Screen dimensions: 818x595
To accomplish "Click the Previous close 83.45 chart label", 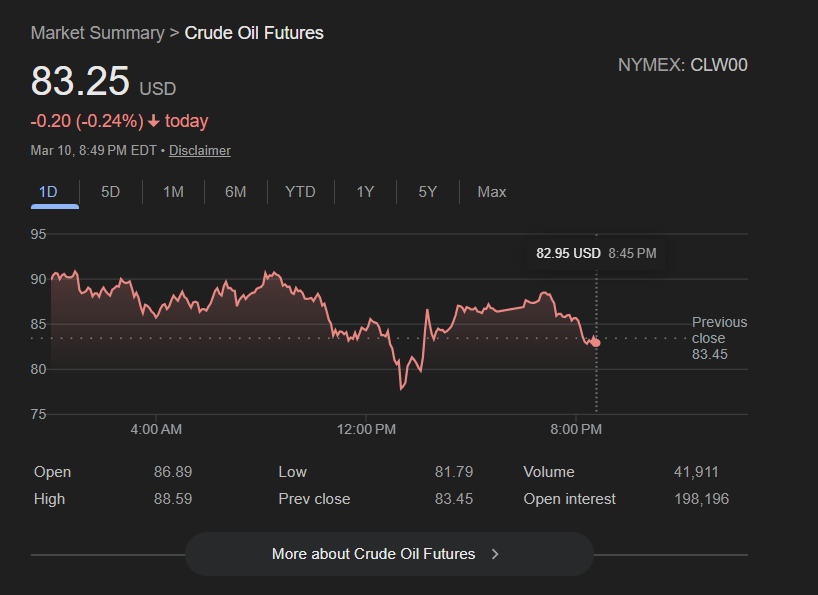I will [x=719, y=338].
